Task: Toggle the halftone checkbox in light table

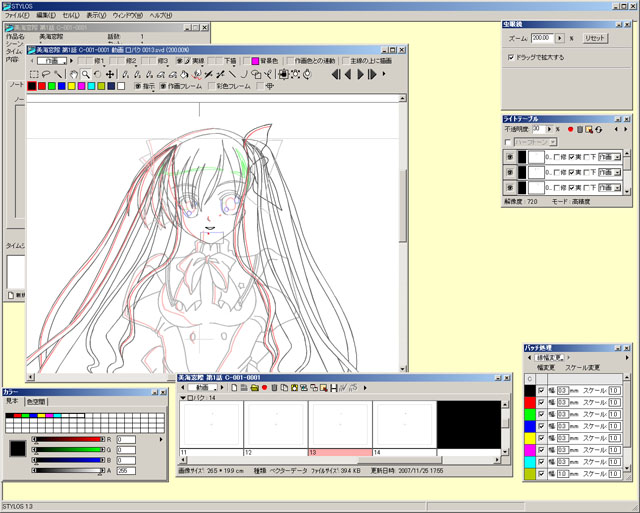Action: (508, 142)
